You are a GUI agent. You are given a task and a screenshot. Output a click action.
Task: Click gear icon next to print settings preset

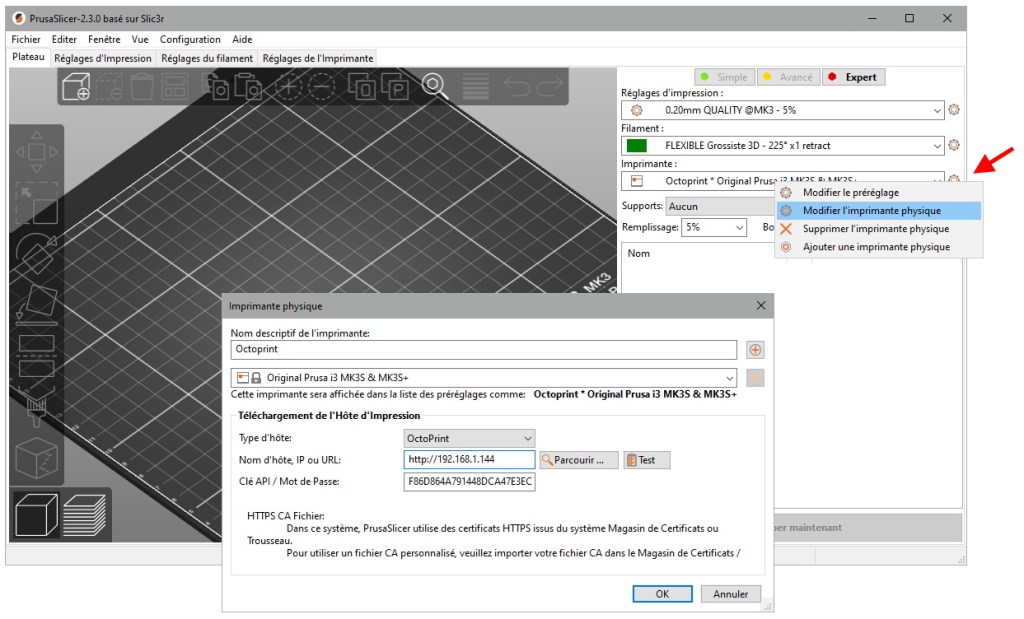[954, 110]
